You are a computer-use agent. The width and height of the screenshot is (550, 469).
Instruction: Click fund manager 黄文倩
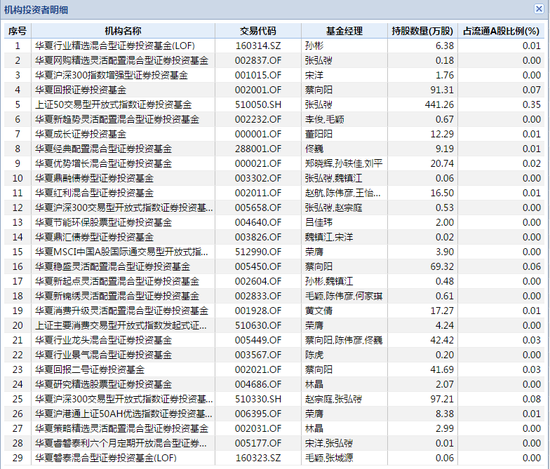319,311
